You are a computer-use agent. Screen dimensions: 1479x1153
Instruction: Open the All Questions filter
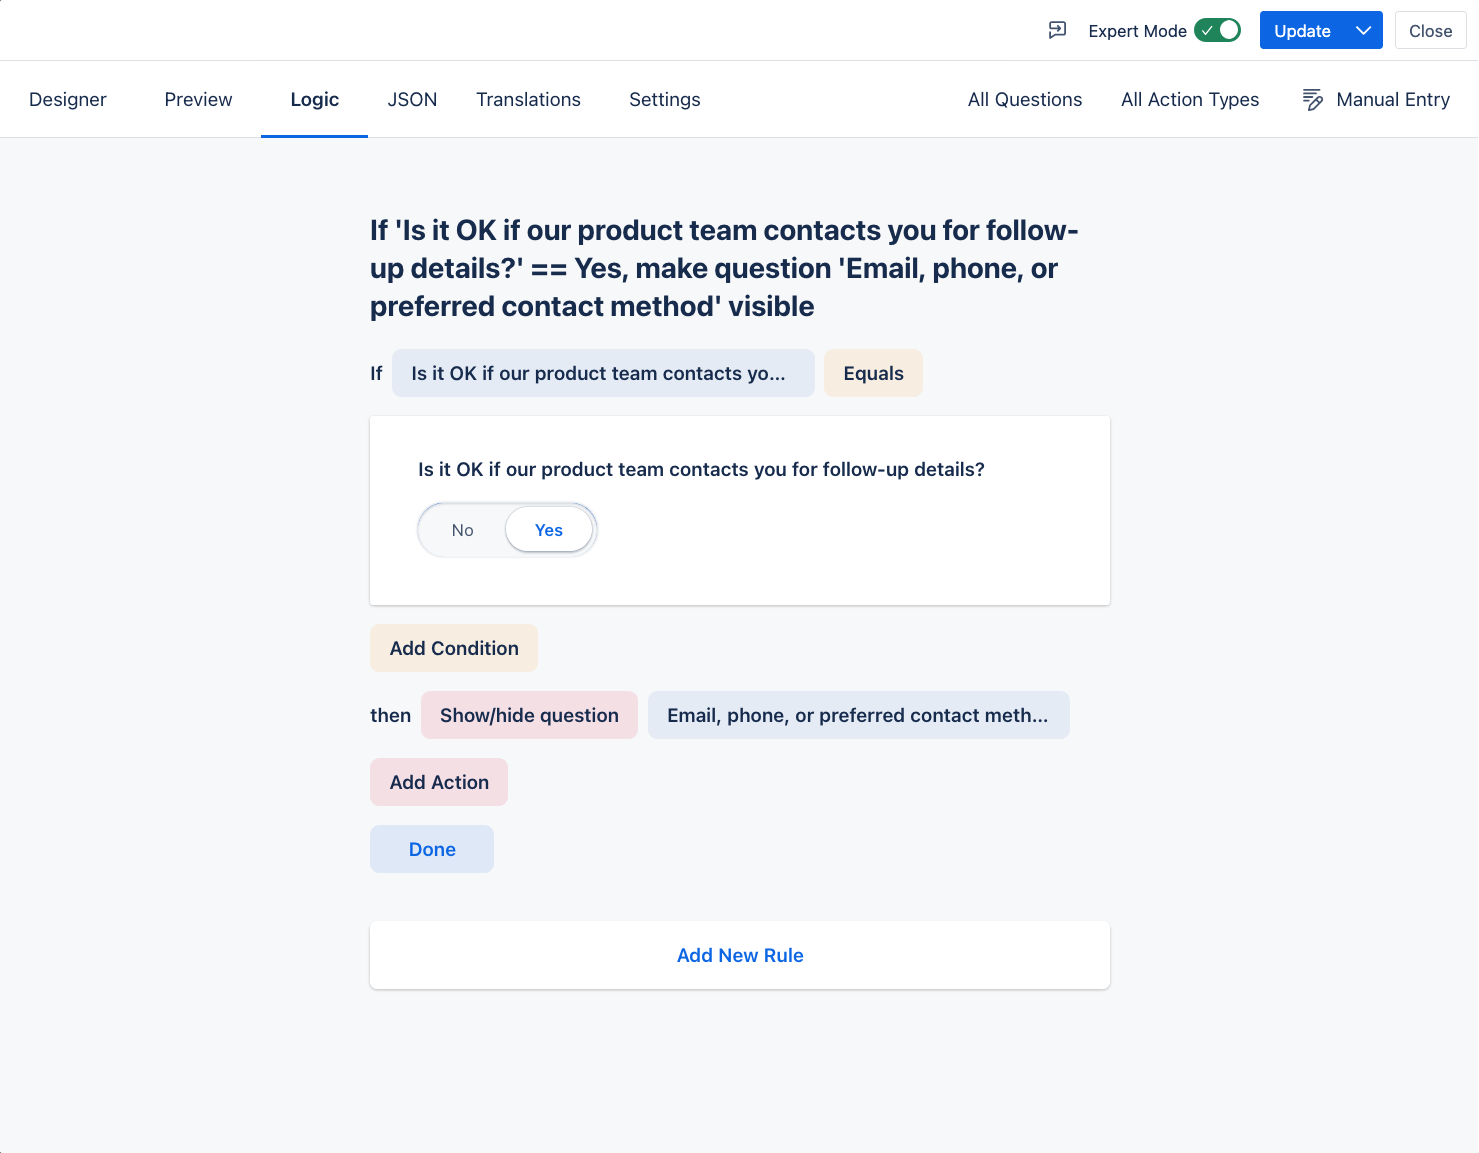(x=1024, y=100)
